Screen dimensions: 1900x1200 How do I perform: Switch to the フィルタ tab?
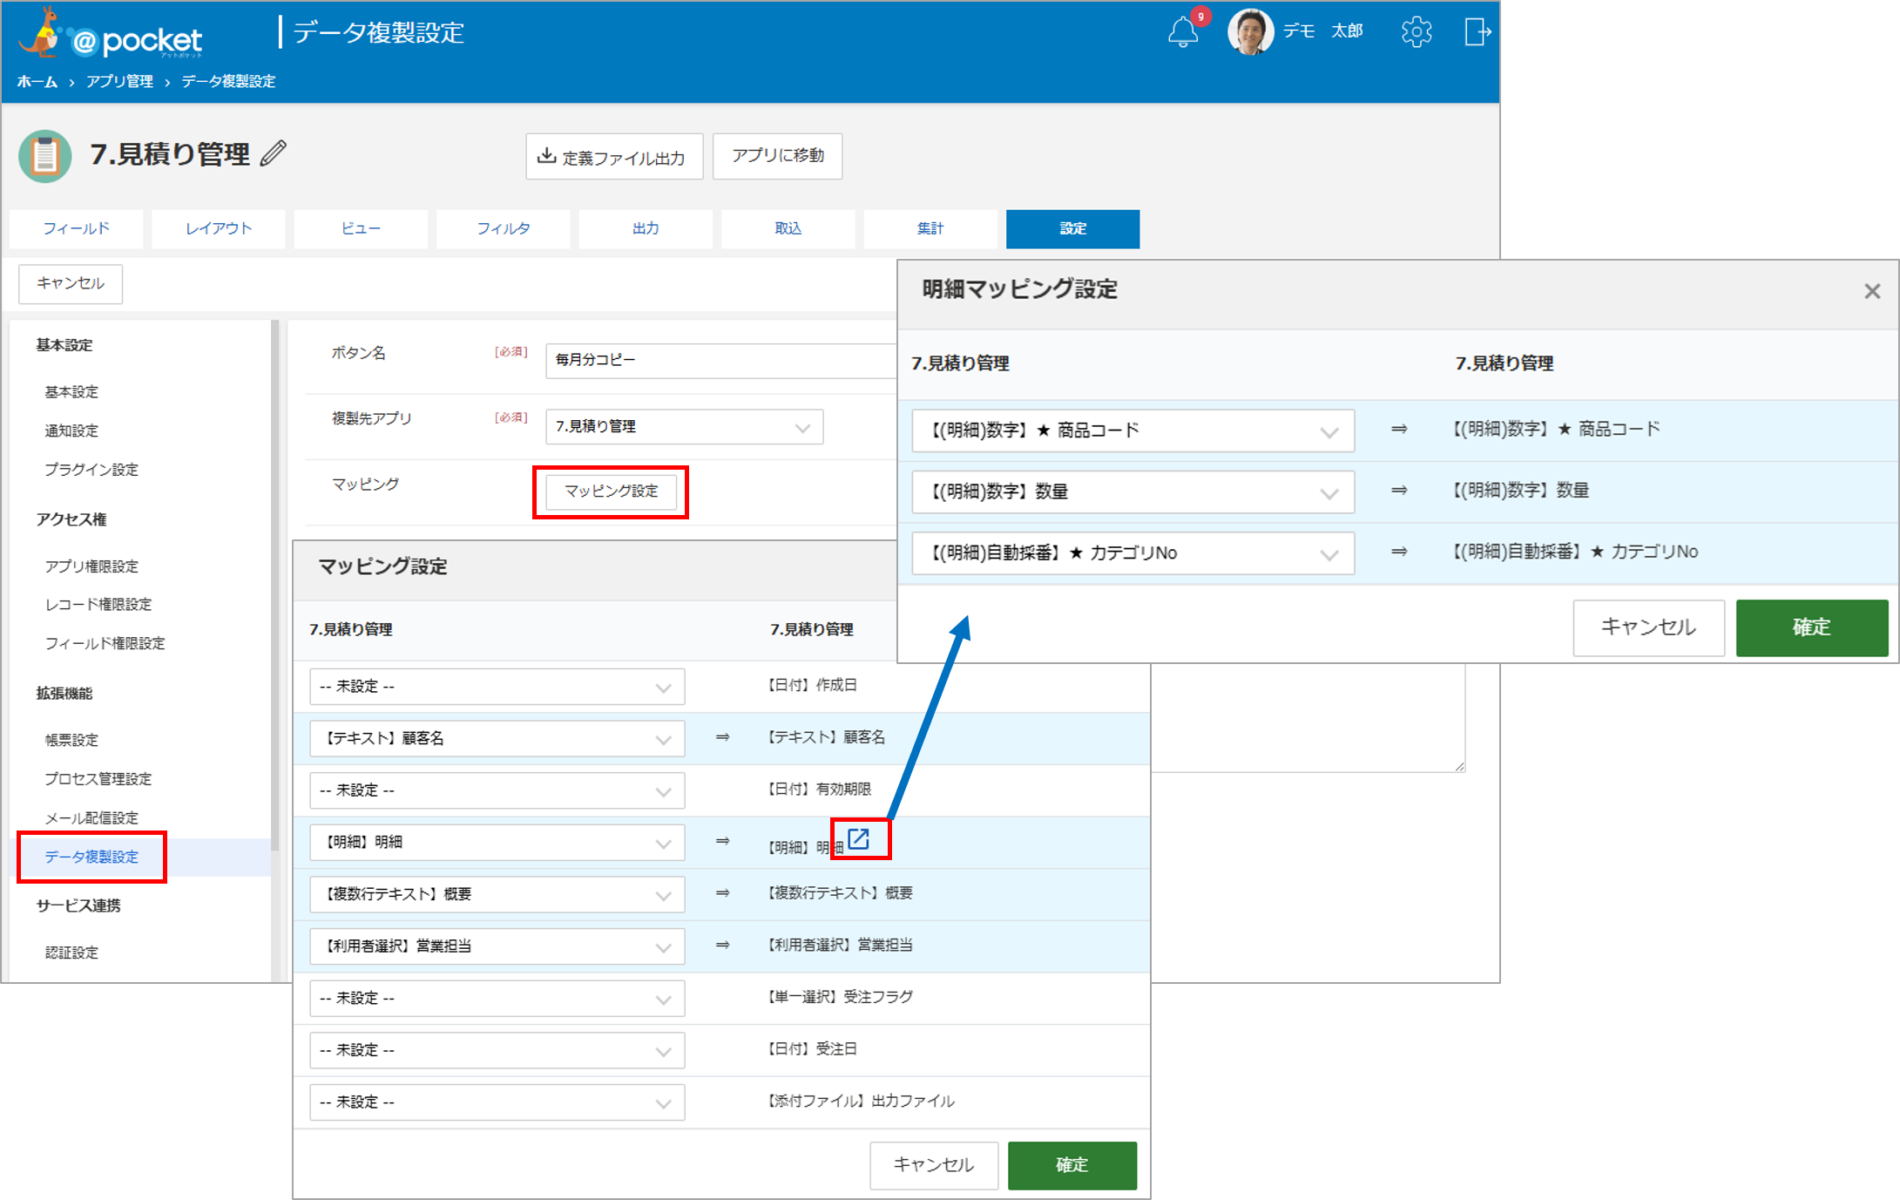point(503,229)
